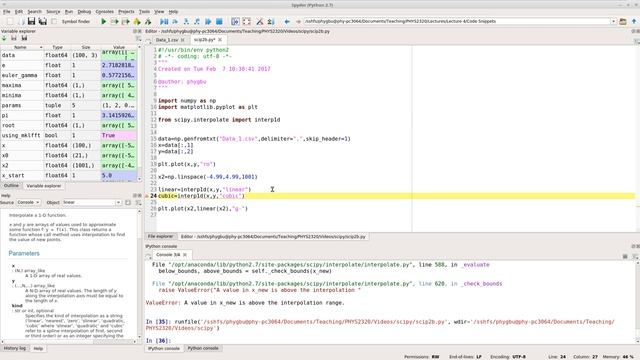Click the Save data as icon in Variable explorer
The height and width of the screenshot is (360, 640).
tap(24, 38)
